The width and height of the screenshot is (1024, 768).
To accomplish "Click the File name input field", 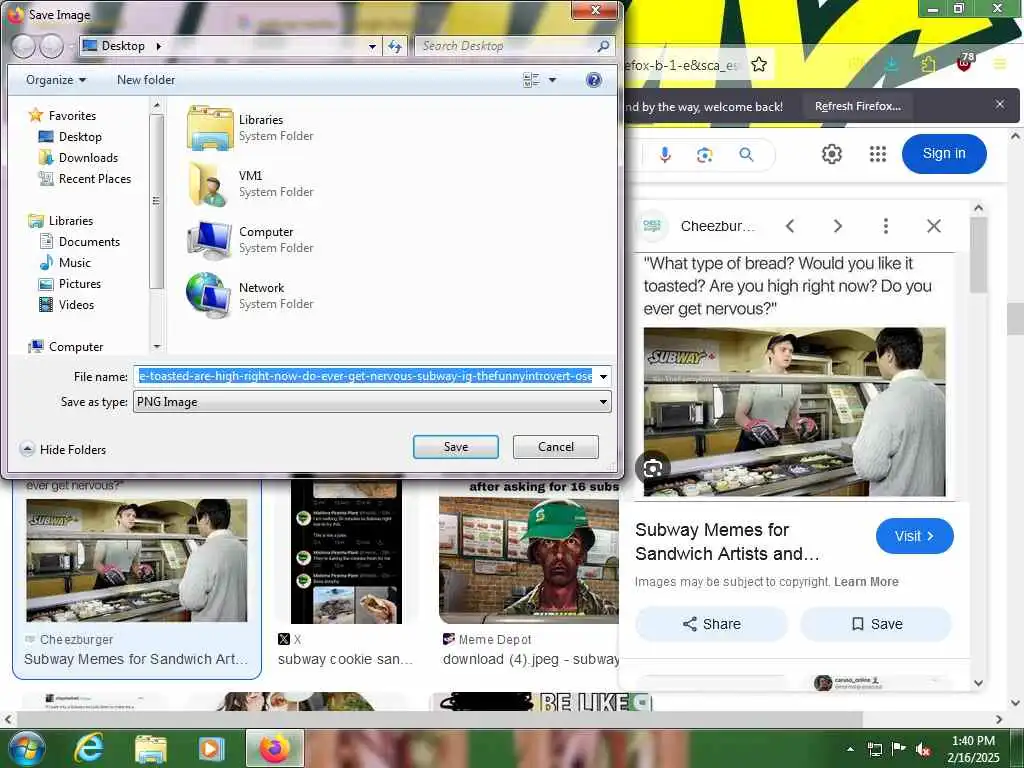I will point(365,376).
